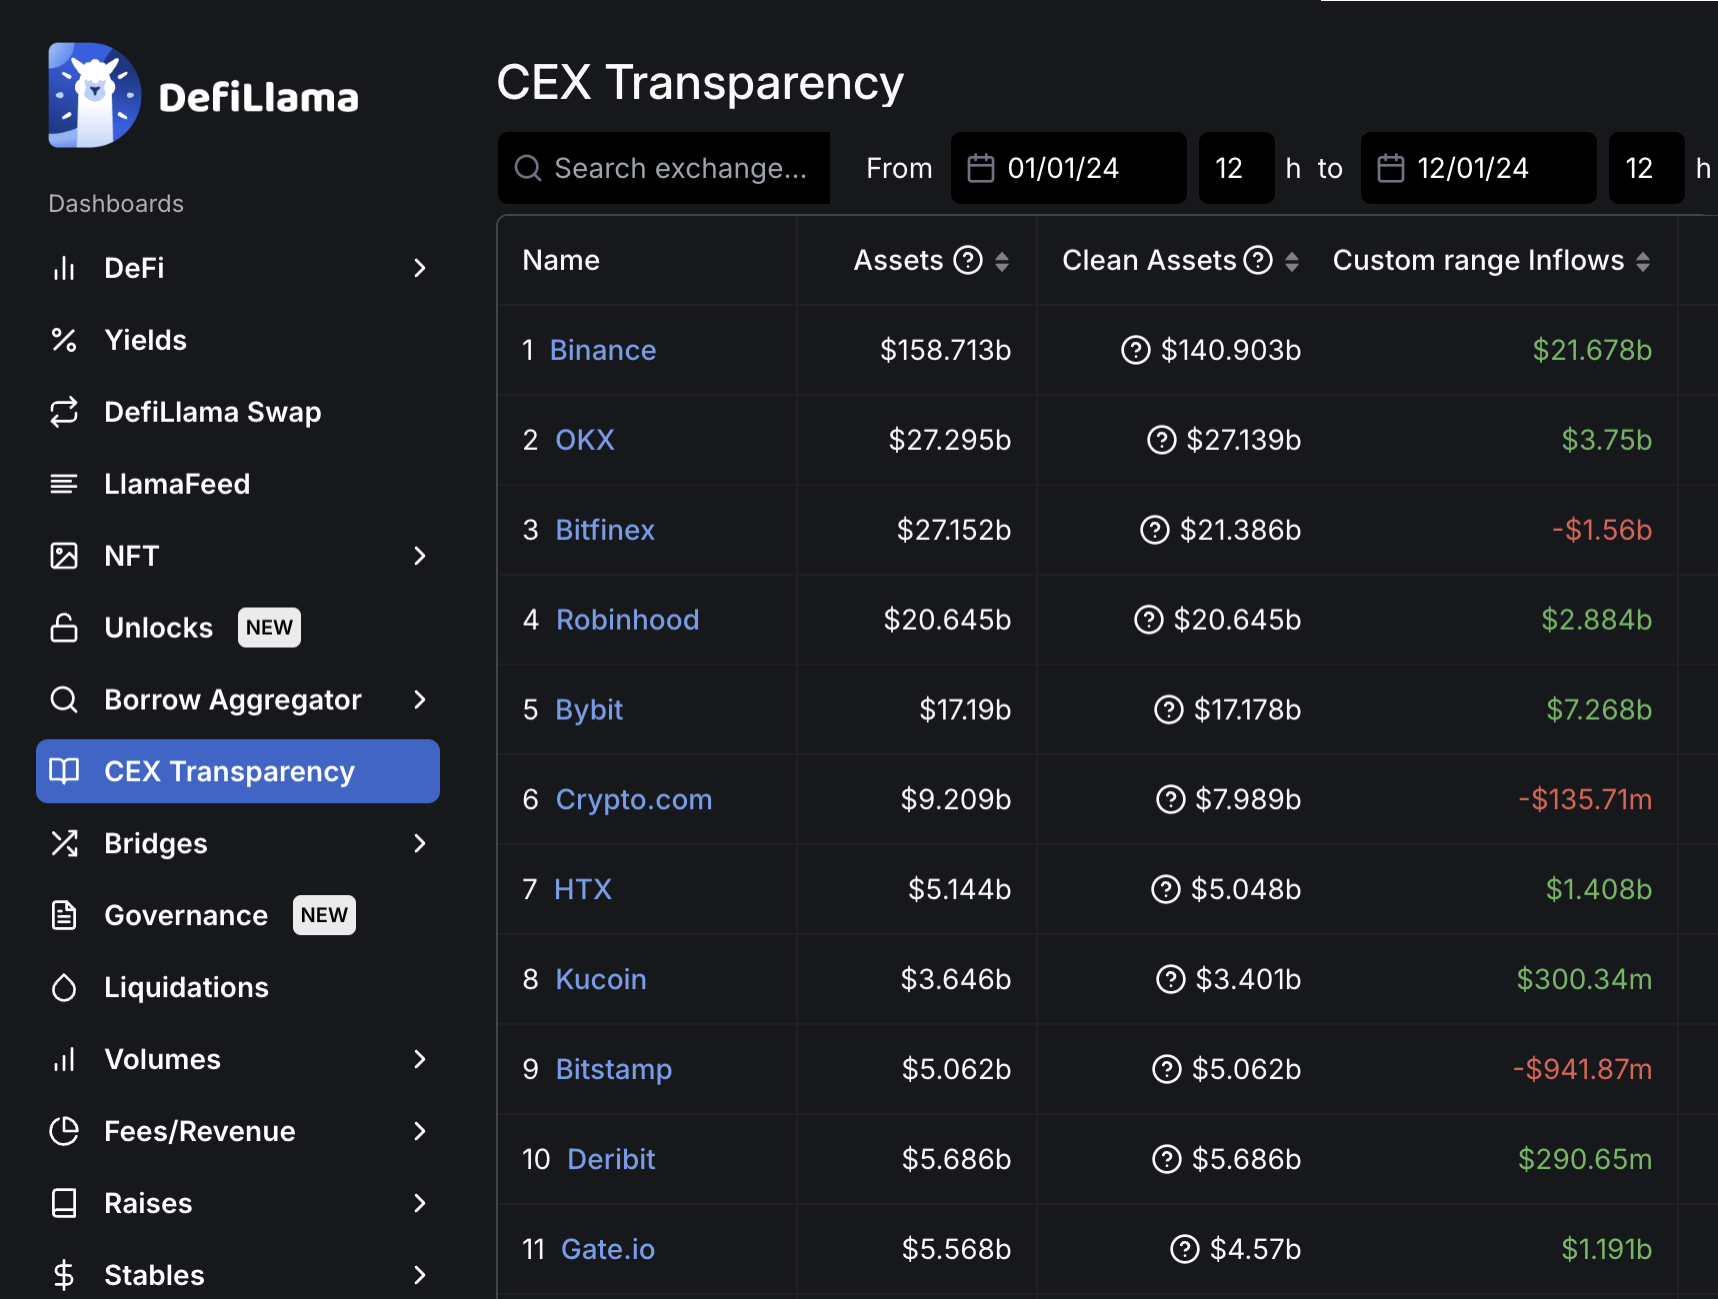
Task: Click the Search exchange input field
Action: (x=663, y=168)
